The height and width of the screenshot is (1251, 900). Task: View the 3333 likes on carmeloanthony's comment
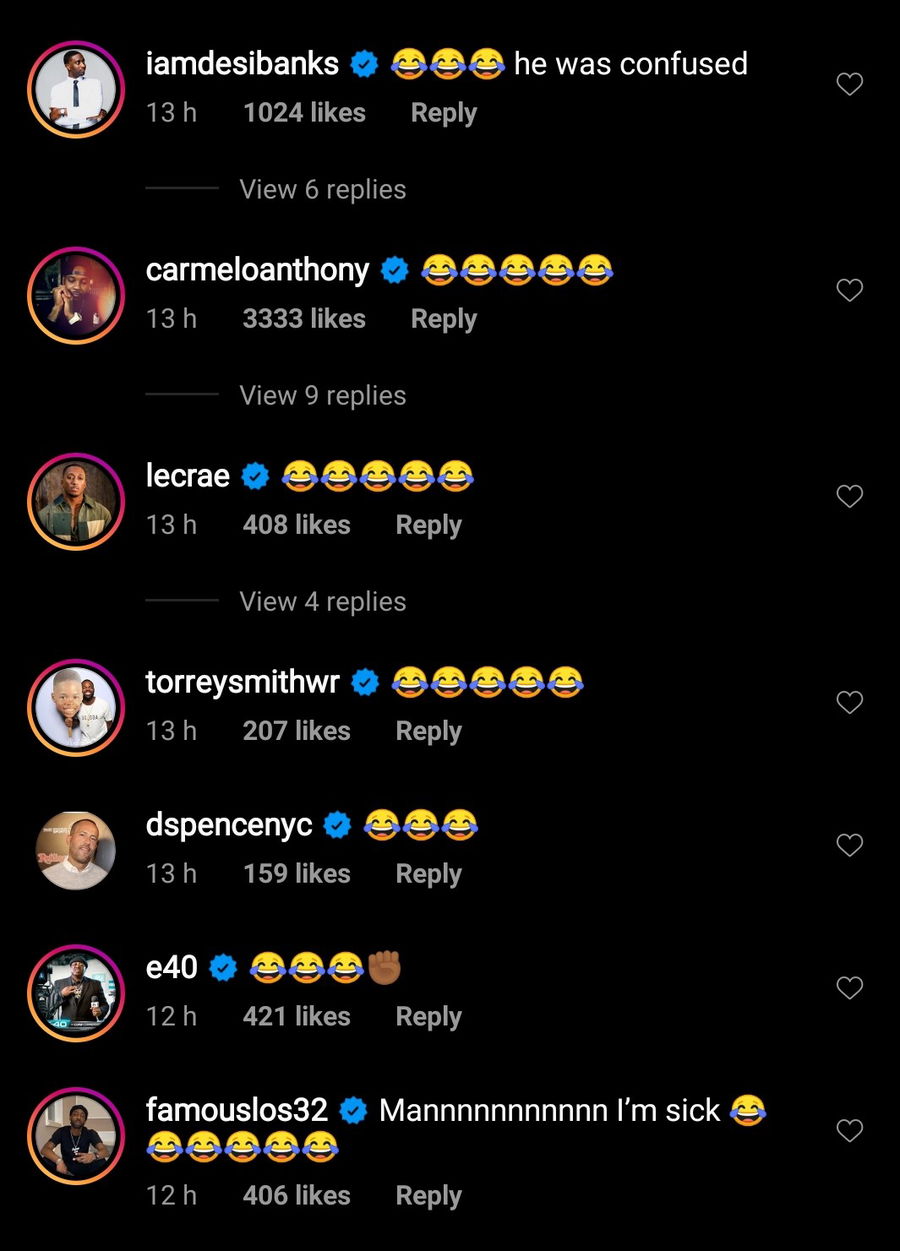pyautogui.click(x=304, y=320)
